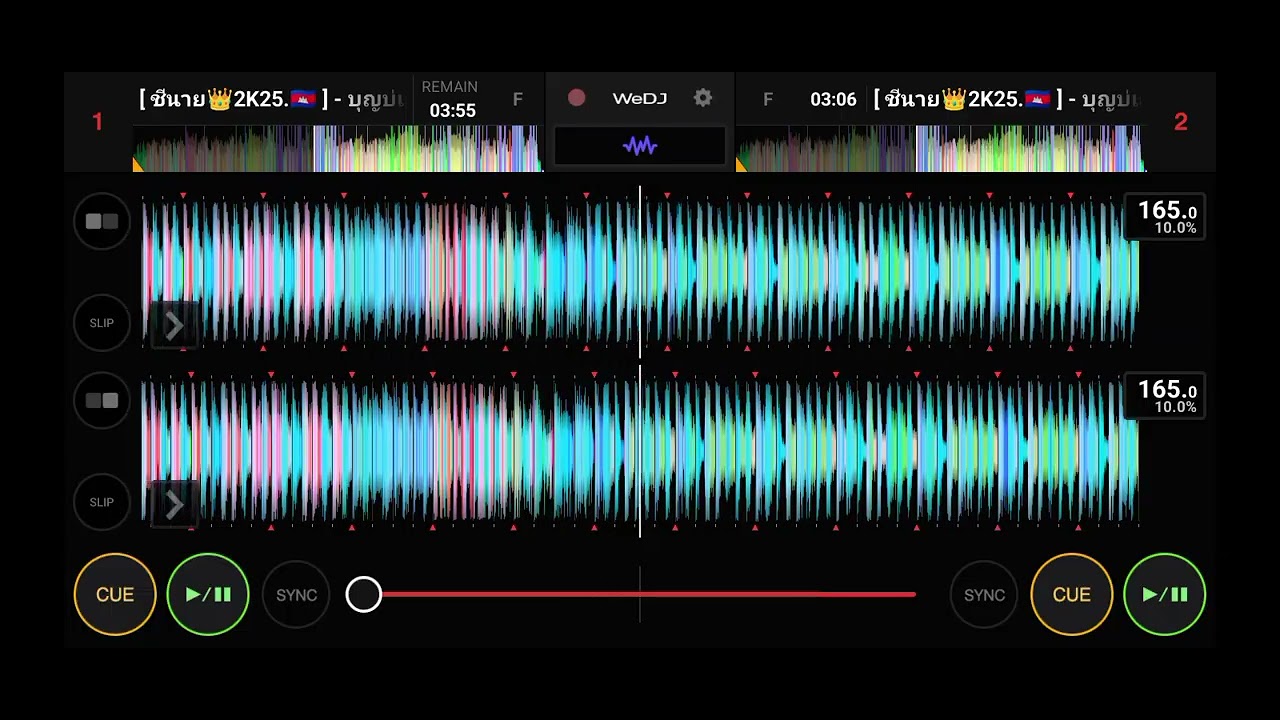
Task: Play or pause deck 1
Action: (208, 594)
